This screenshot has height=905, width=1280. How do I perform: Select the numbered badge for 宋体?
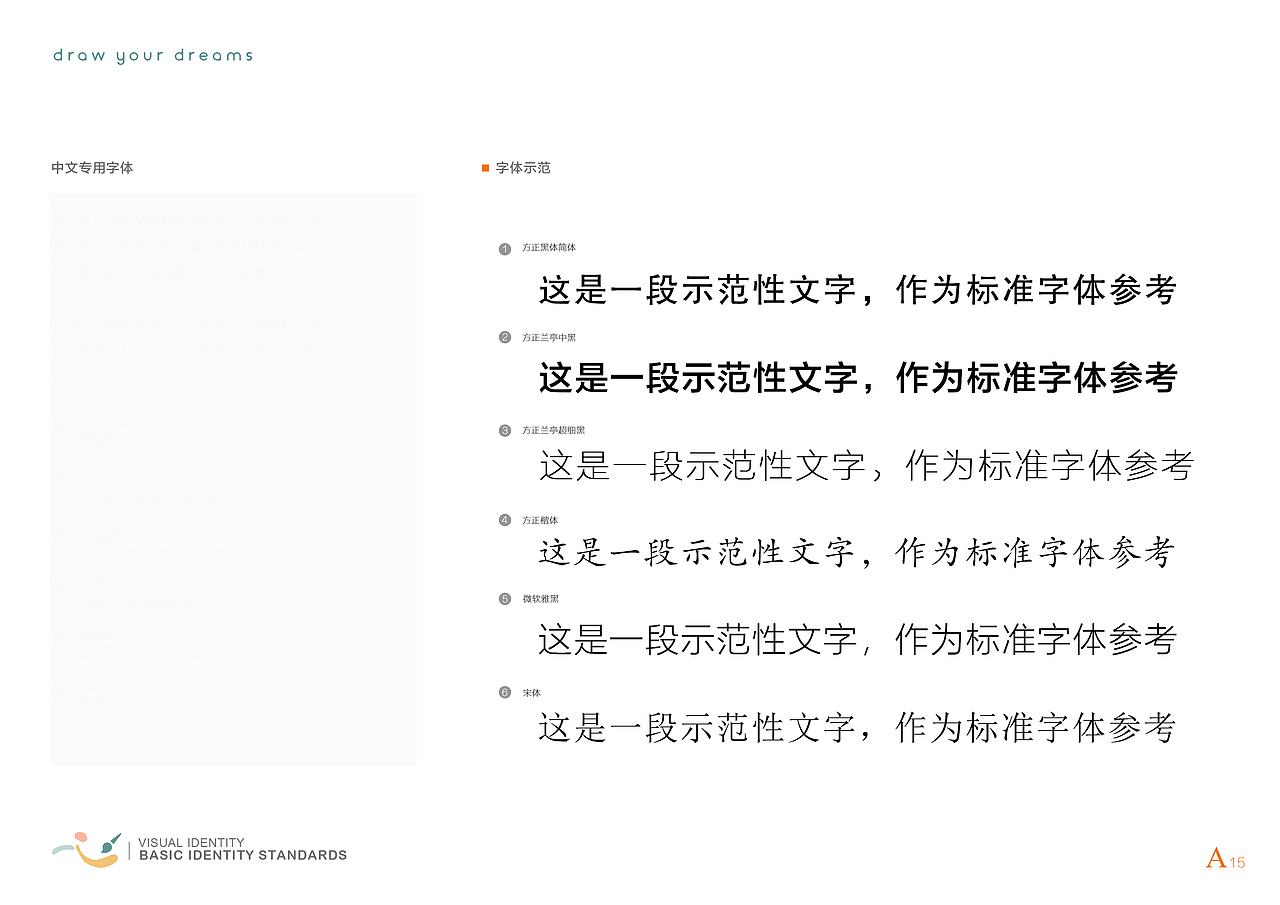[504, 691]
